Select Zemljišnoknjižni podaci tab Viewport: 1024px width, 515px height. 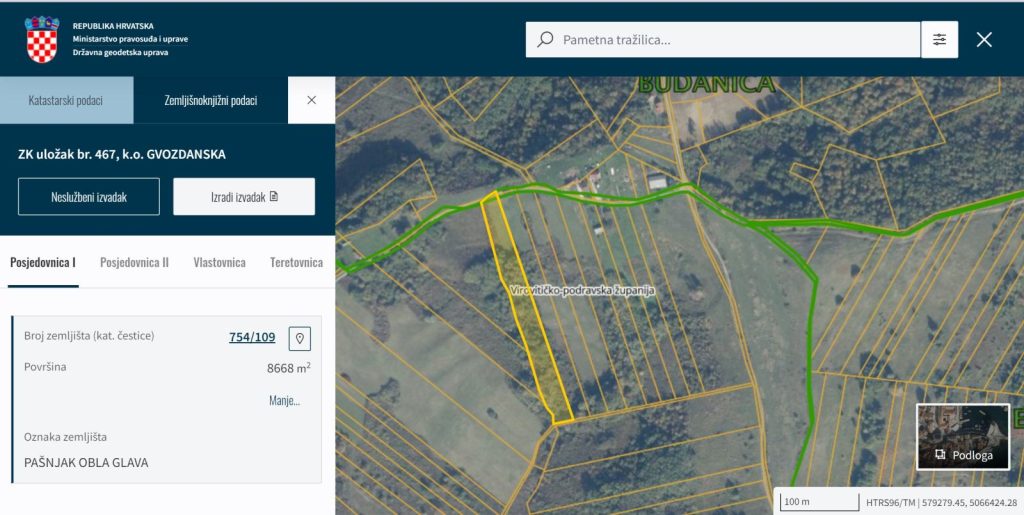(211, 101)
